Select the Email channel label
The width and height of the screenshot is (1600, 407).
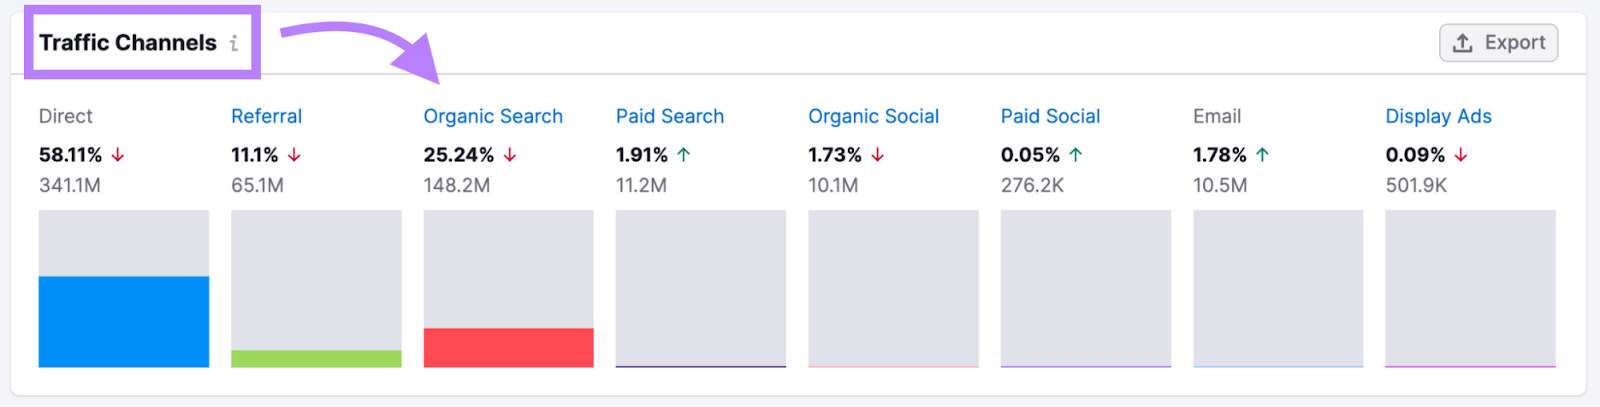pos(1217,116)
